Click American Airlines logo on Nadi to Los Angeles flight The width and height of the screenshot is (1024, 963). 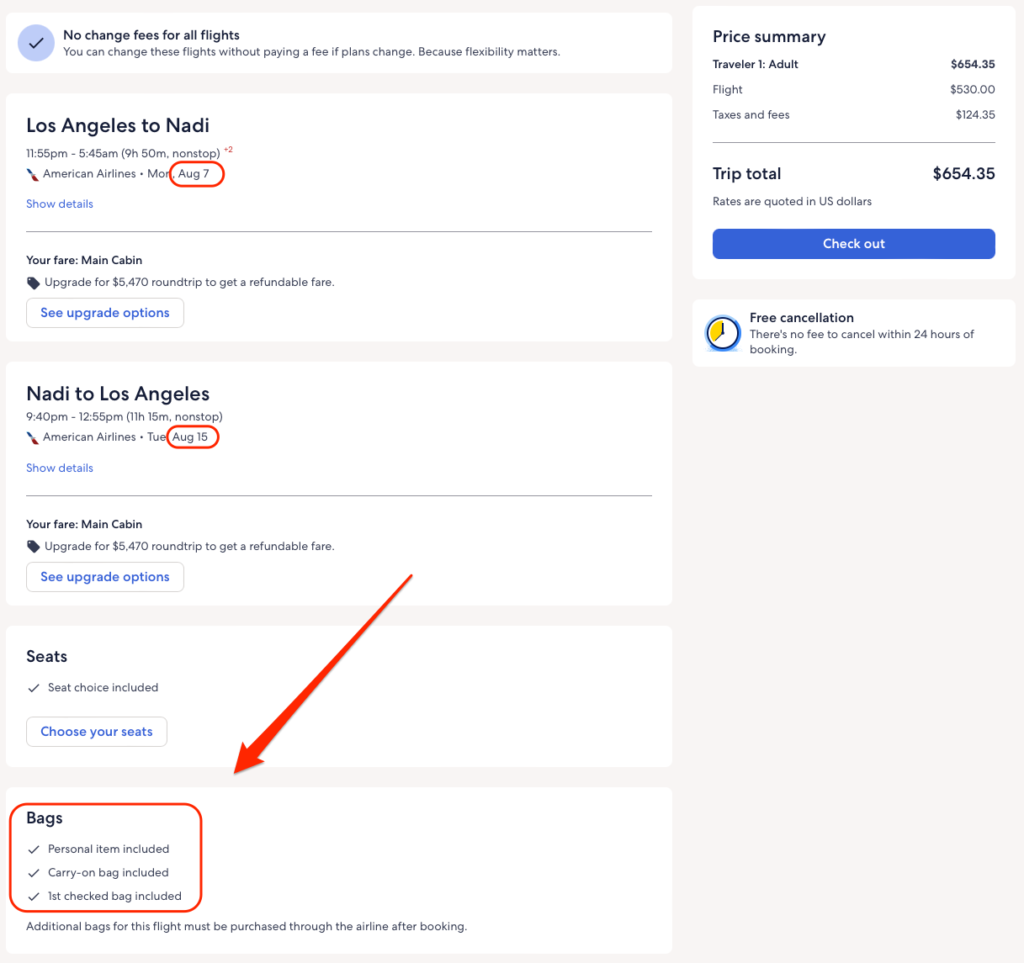point(33,438)
